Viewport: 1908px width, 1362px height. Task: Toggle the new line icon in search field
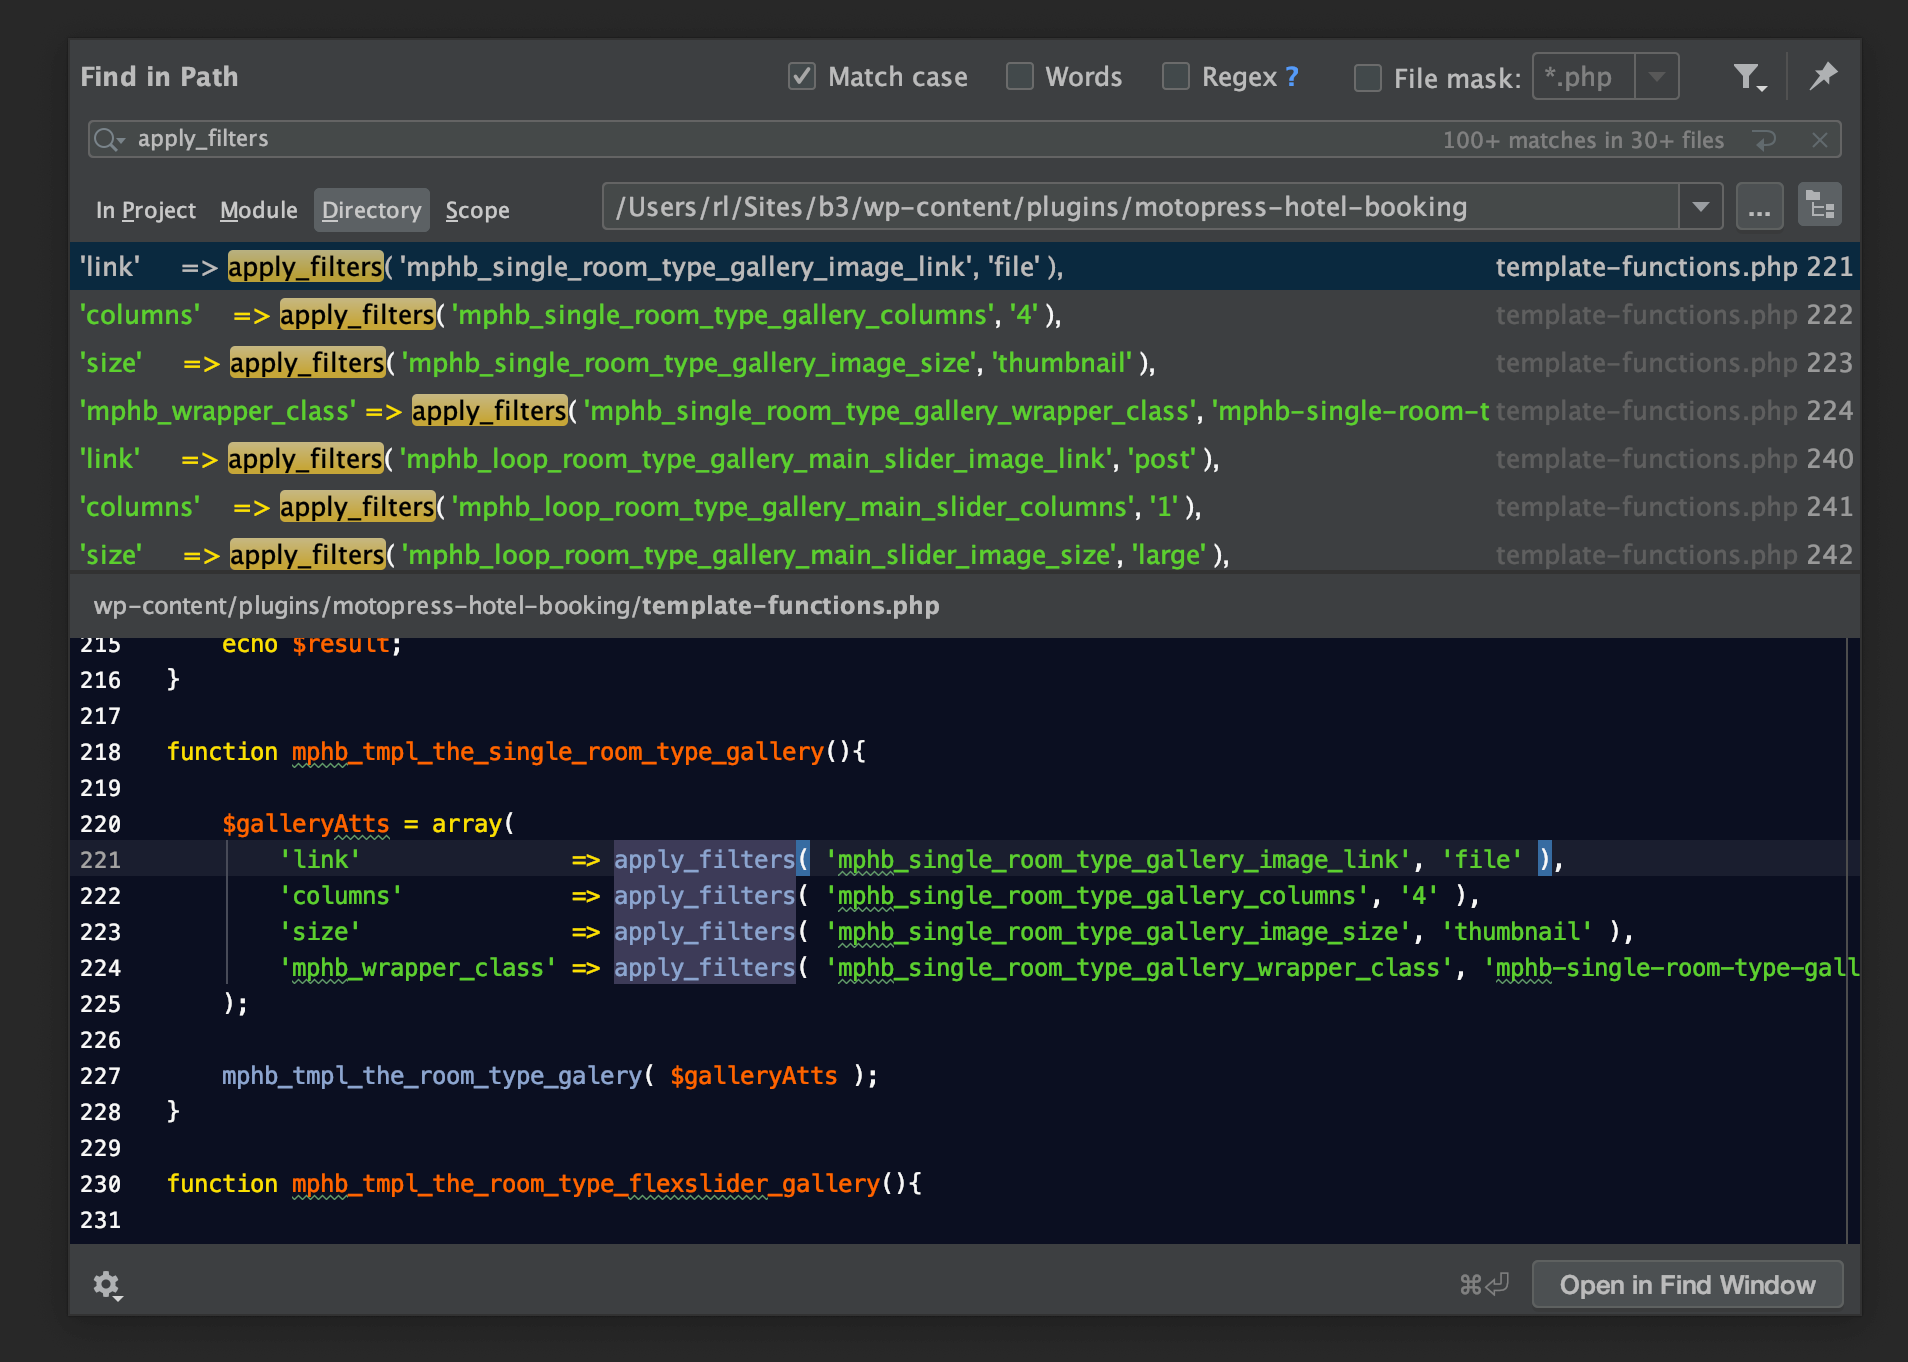[x=1765, y=140]
